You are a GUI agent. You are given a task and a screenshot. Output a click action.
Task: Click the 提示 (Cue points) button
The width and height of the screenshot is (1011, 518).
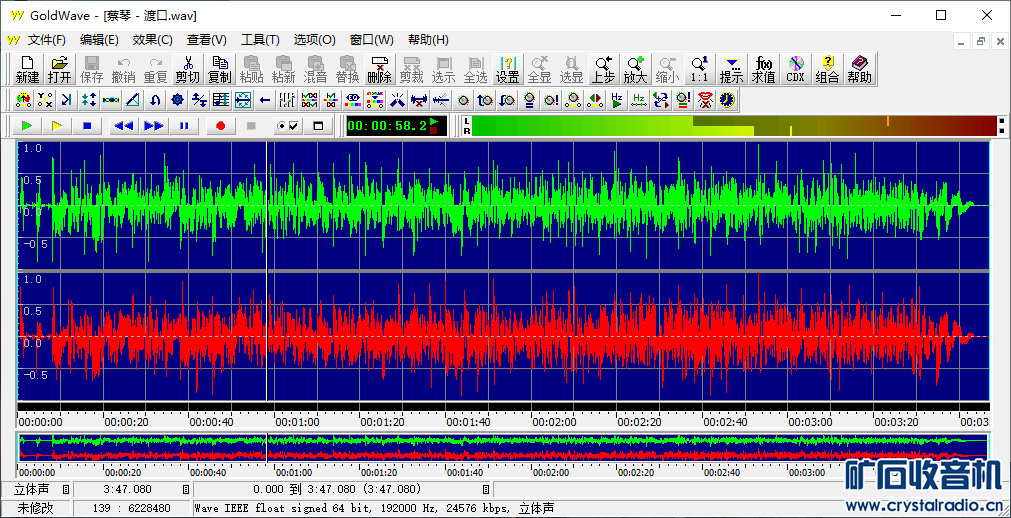click(731, 70)
